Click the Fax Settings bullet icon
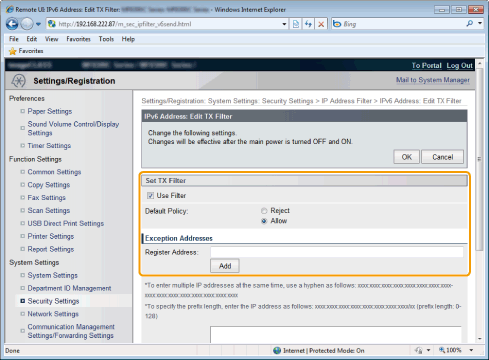This screenshot has width=489, height=360. coord(22,197)
